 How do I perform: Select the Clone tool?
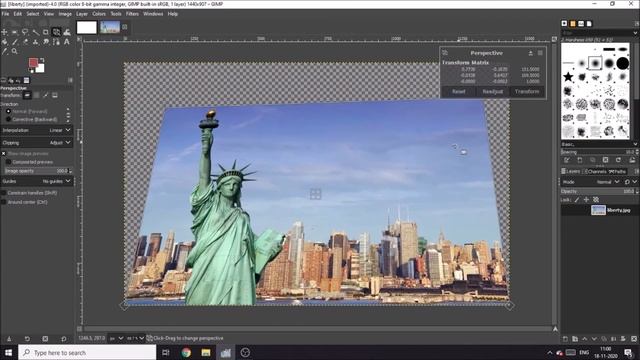tap(36, 42)
